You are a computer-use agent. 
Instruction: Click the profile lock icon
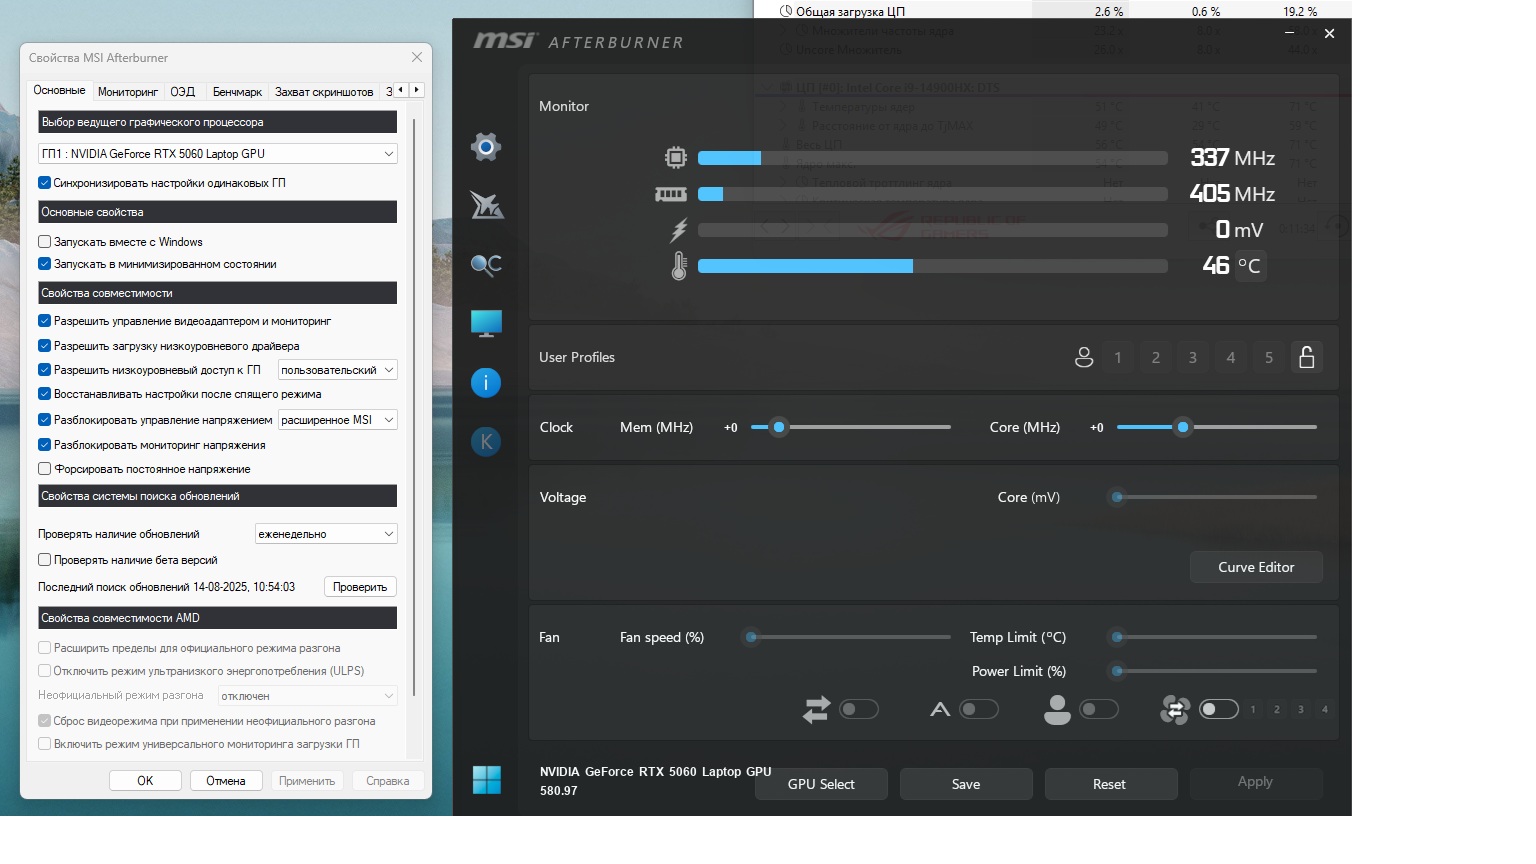click(1306, 357)
